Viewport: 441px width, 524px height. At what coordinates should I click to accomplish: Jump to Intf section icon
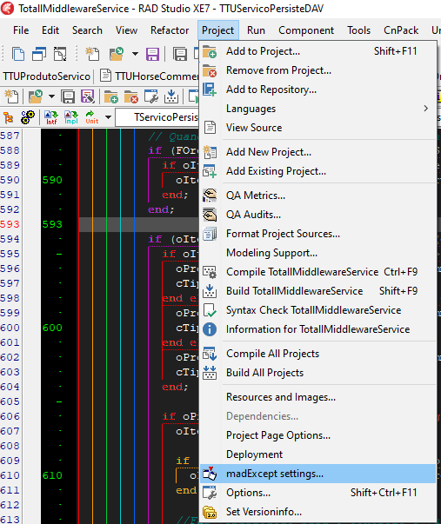click(51, 117)
